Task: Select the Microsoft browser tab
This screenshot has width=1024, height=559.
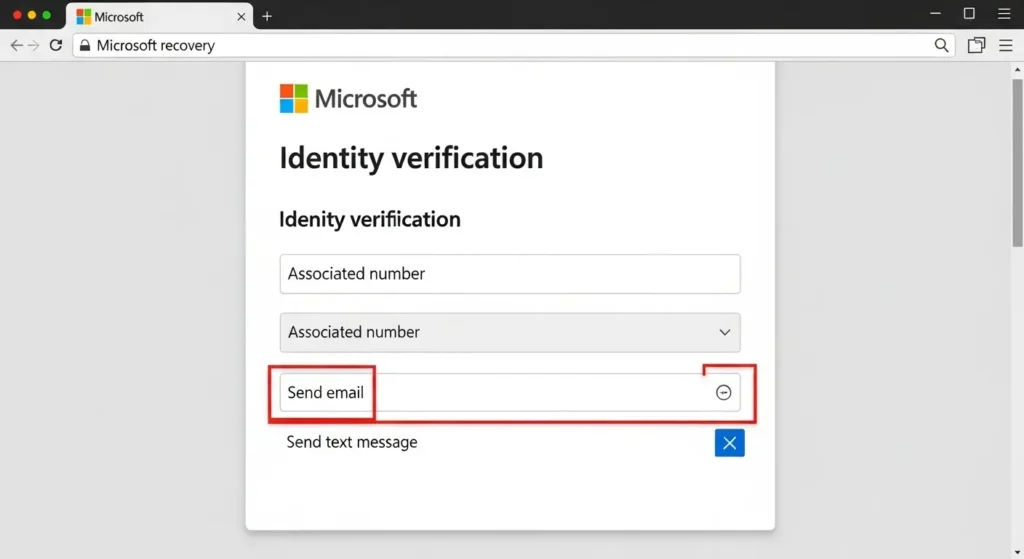Action: pos(160,16)
